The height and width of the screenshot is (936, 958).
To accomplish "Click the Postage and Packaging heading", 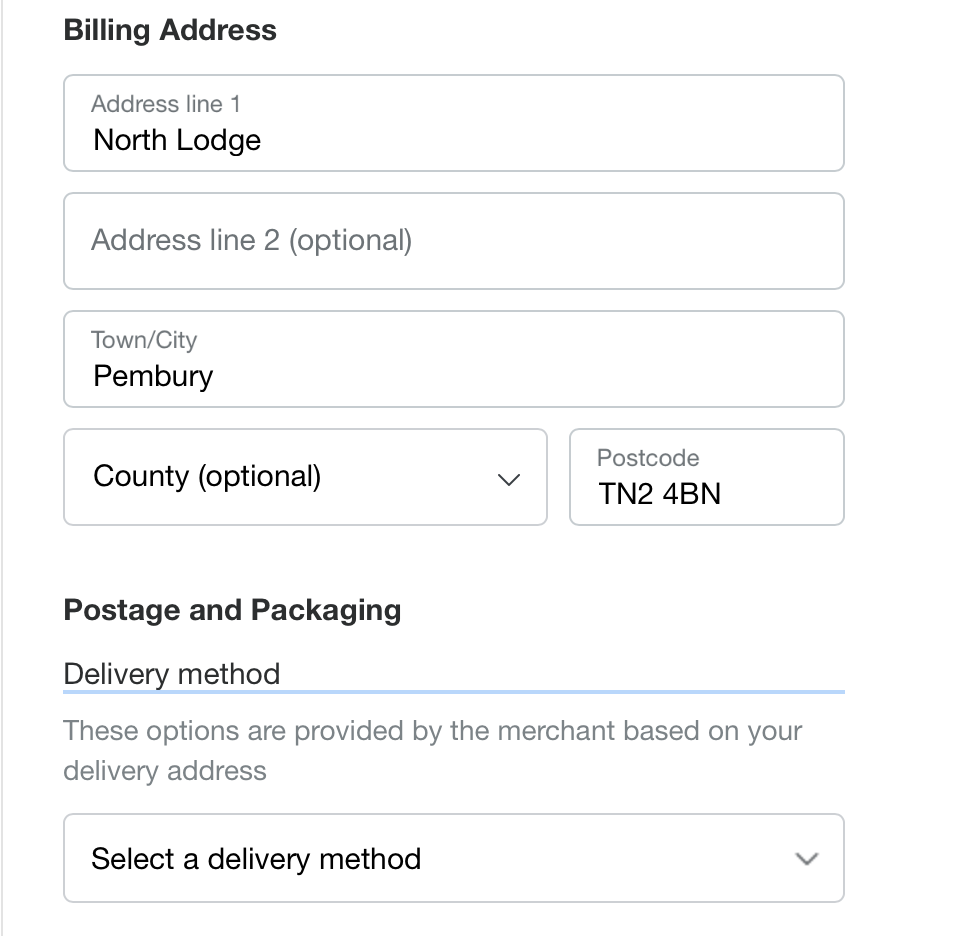I will point(232,610).
